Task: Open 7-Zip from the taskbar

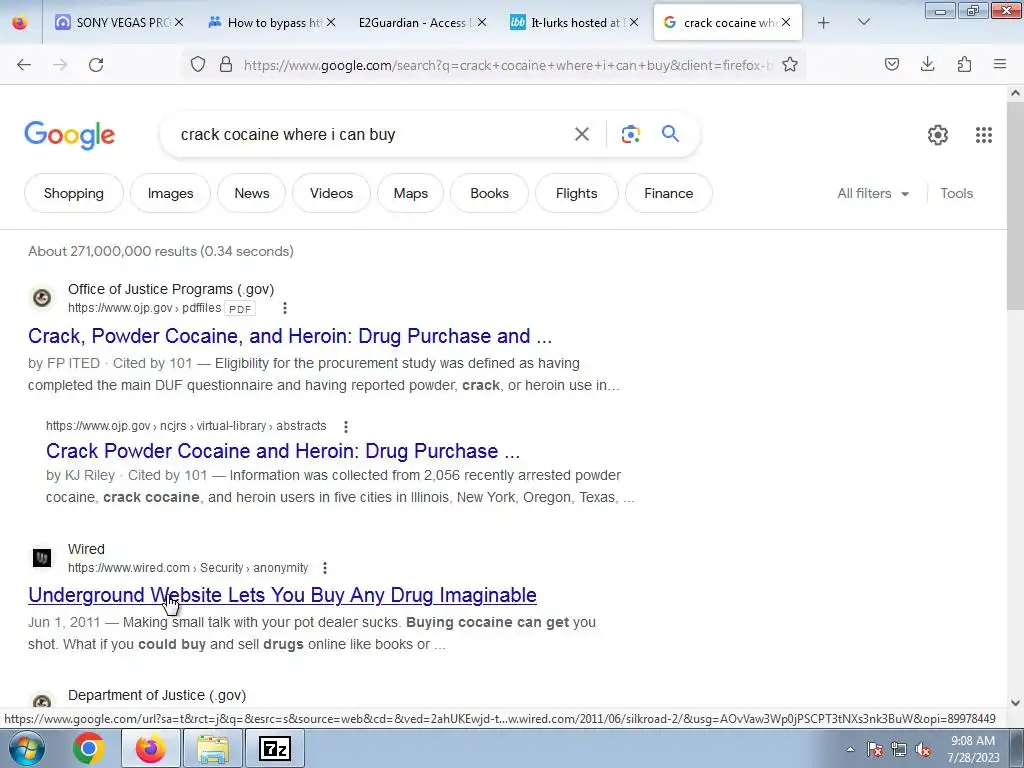Action: pyautogui.click(x=275, y=749)
